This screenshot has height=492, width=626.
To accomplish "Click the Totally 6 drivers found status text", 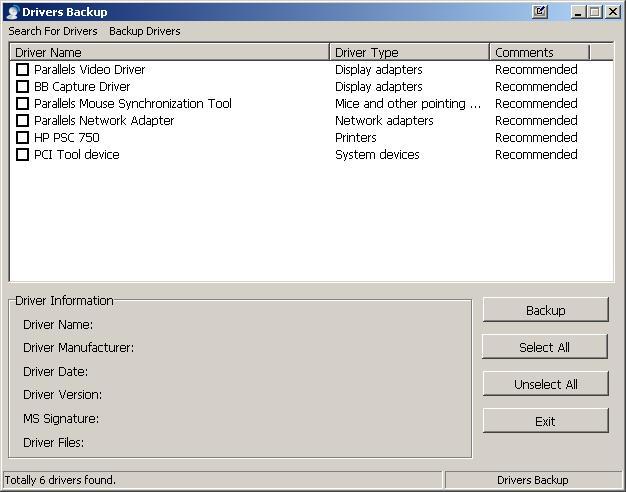I will pos(60,480).
